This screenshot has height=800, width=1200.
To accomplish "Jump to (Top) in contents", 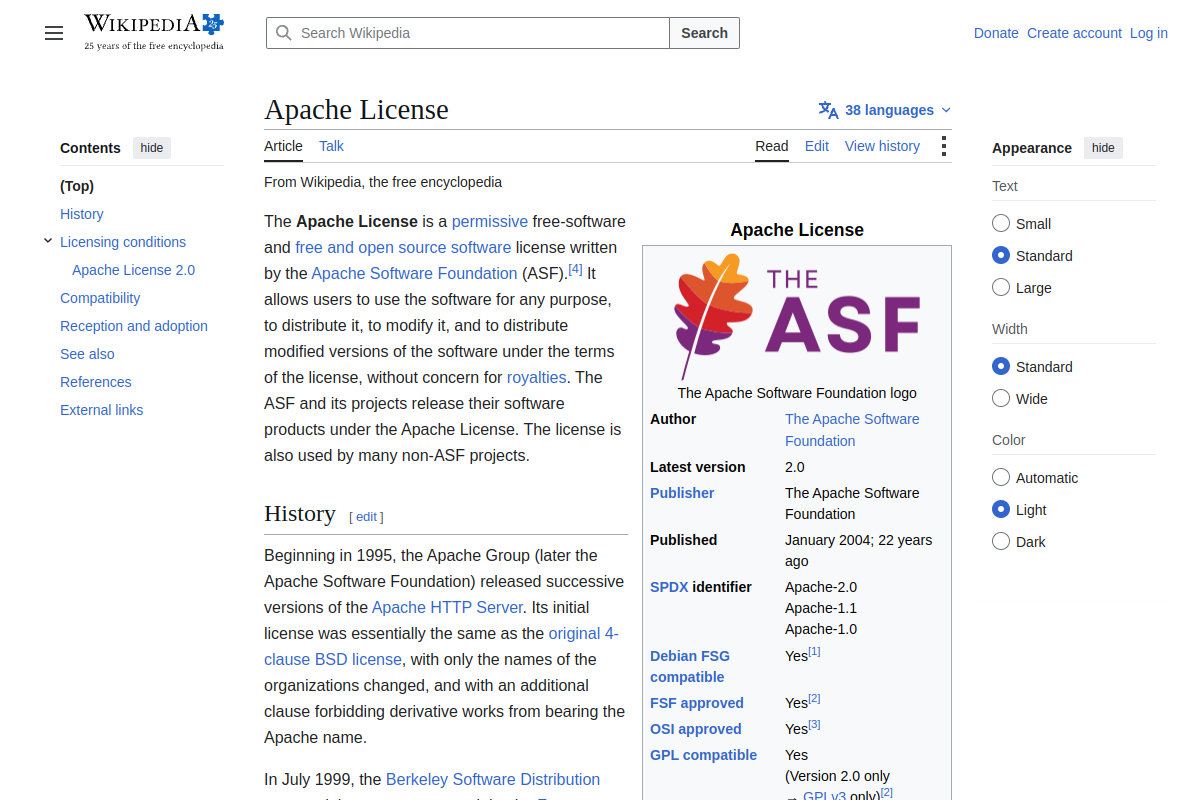I will pyautogui.click(x=77, y=186).
